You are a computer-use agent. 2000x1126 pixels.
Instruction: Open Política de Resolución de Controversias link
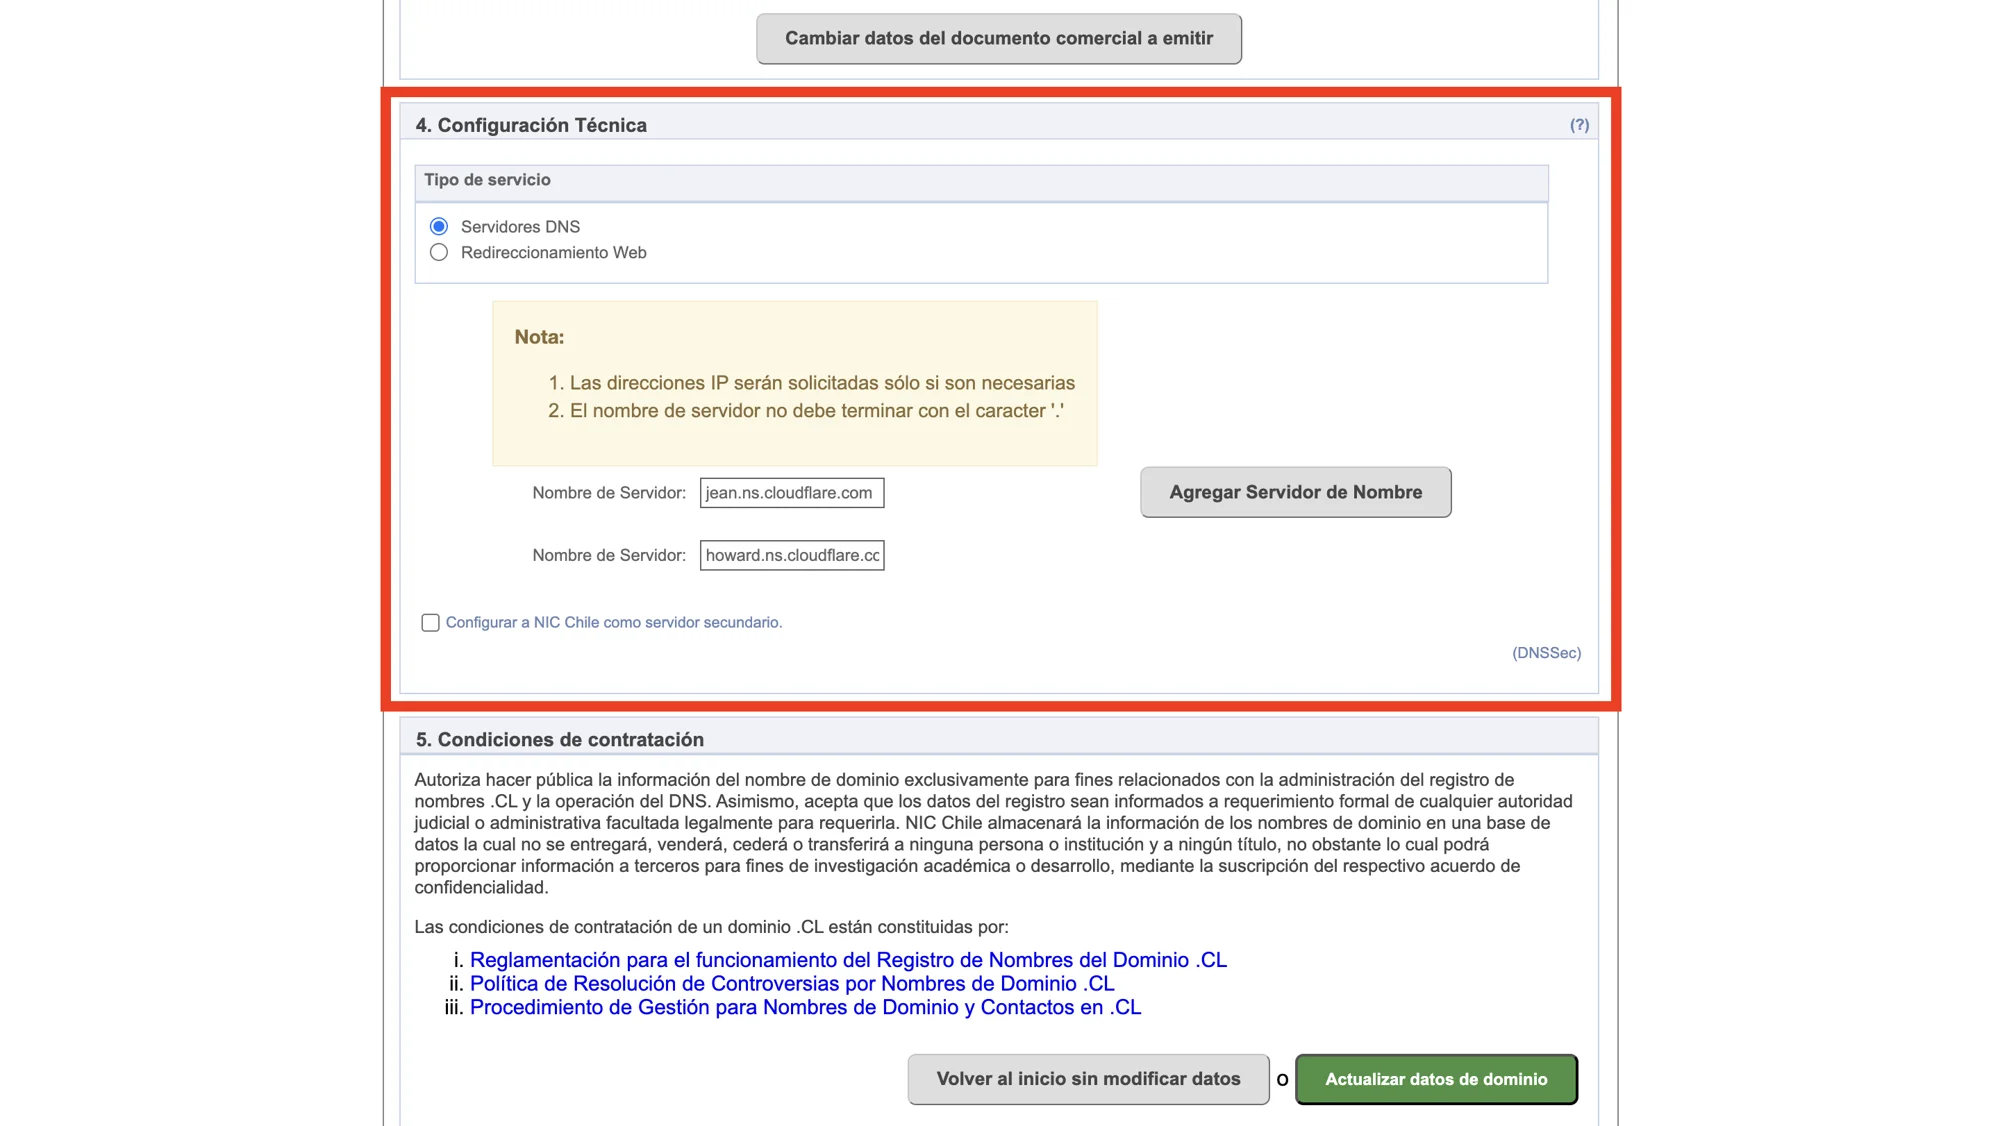tap(791, 984)
